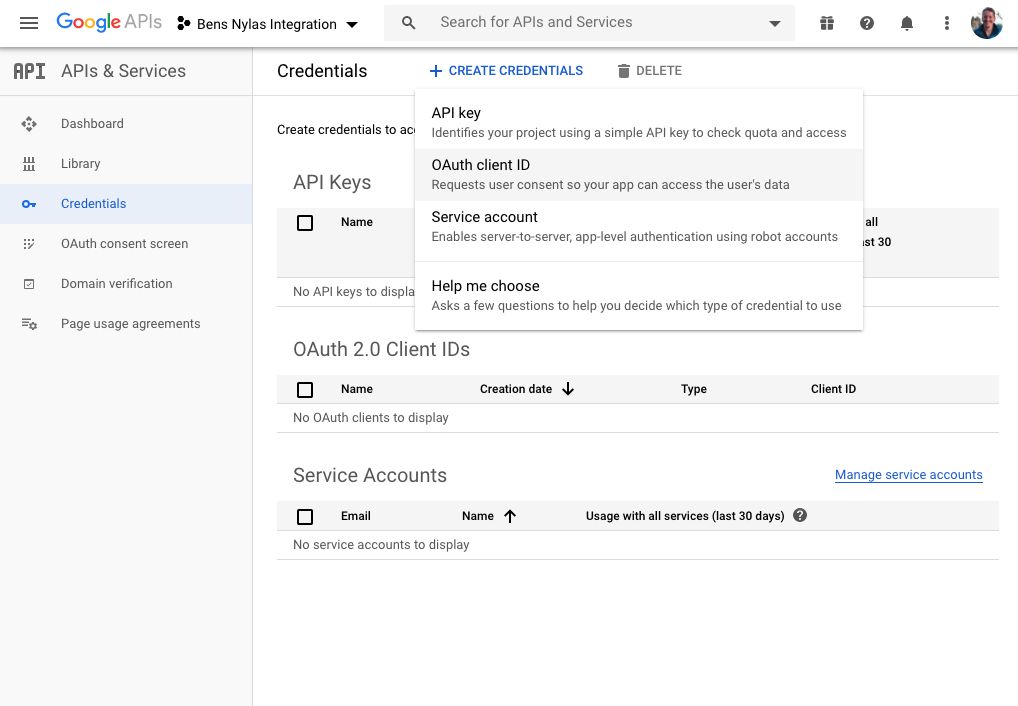1018x706 pixels.
Task: Select all API Keys checkbox
Action: [x=304, y=223]
